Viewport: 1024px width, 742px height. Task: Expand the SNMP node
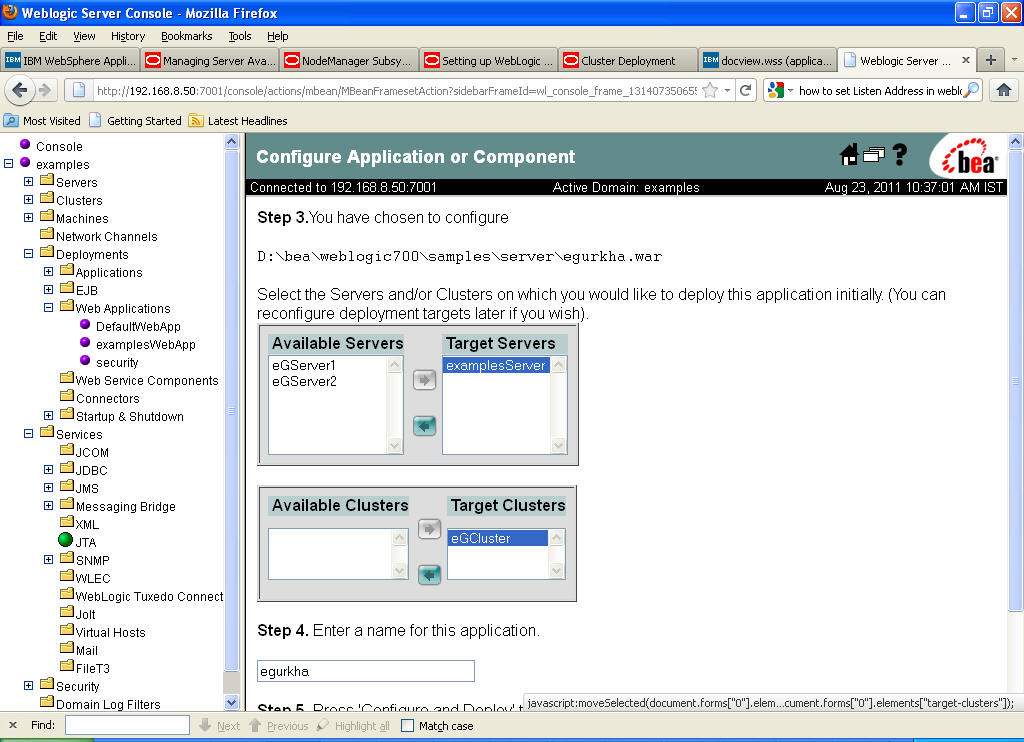[48, 559]
